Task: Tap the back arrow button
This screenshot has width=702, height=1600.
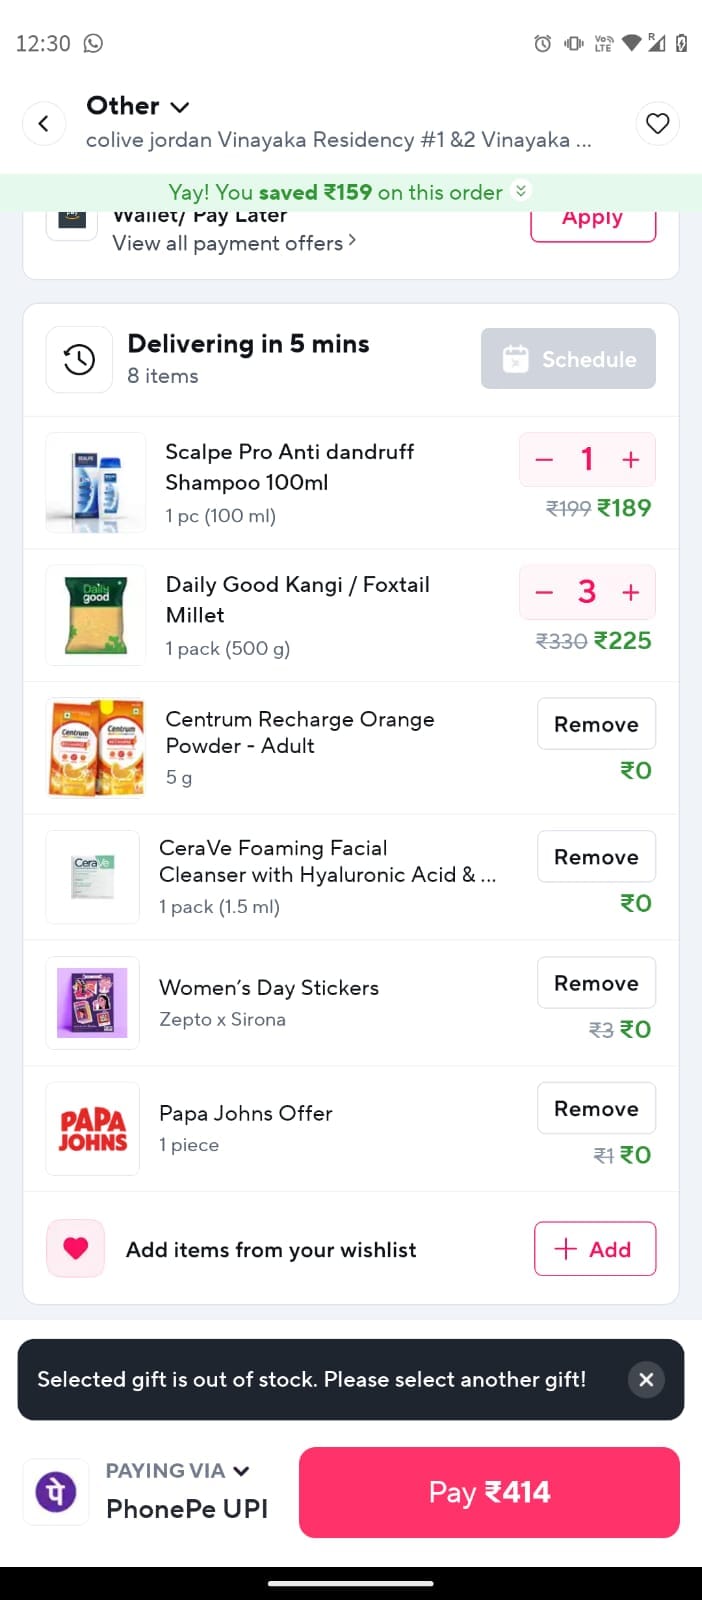Action: point(44,124)
